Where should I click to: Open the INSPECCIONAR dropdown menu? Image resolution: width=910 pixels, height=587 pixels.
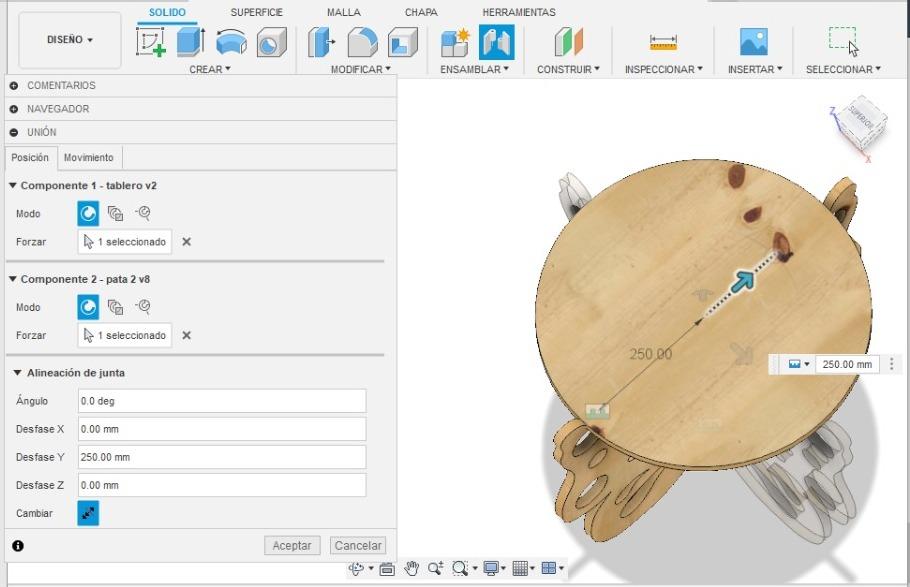point(663,69)
